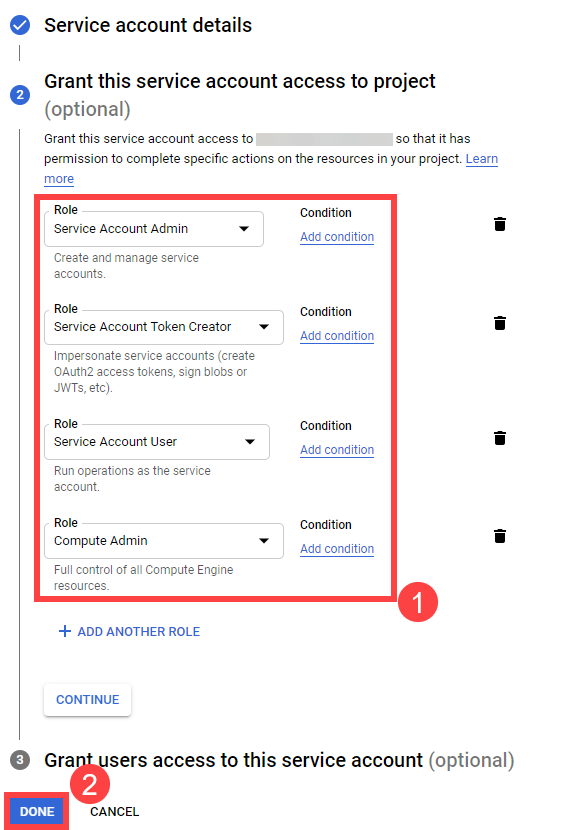Open the Service Account User role dropdown
The image size is (572, 830).
coord(157,441)
